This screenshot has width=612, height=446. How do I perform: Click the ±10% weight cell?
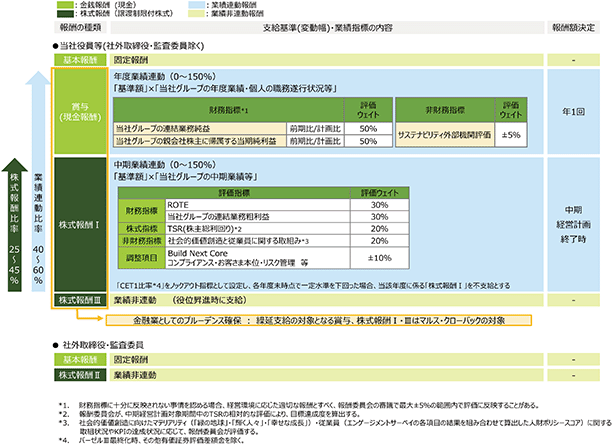(x=379, y=258)
